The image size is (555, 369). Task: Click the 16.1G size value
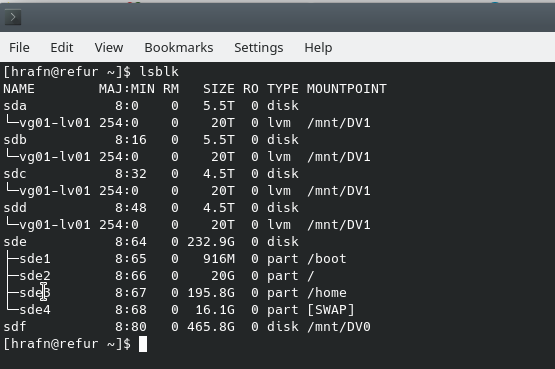215,310
